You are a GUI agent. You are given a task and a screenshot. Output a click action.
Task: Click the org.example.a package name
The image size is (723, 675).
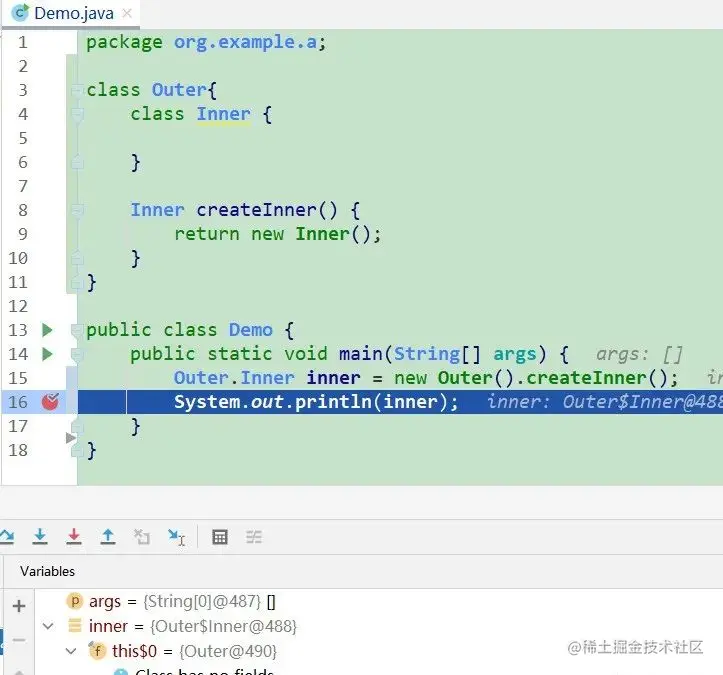[245, 42]
